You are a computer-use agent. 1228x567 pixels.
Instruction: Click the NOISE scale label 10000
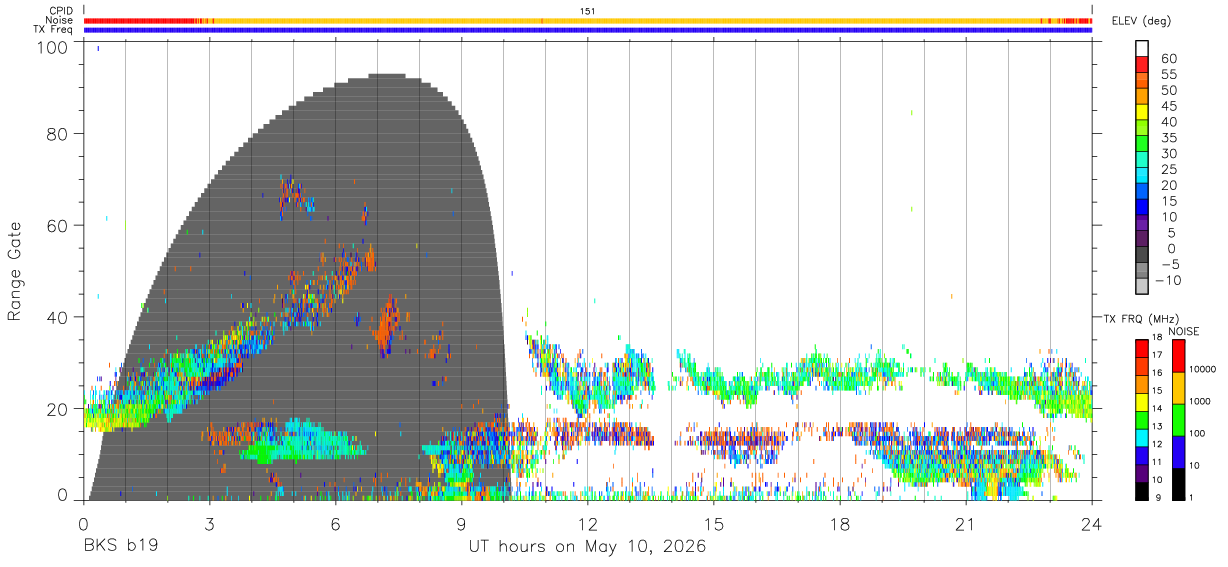tap(1204, 369)
